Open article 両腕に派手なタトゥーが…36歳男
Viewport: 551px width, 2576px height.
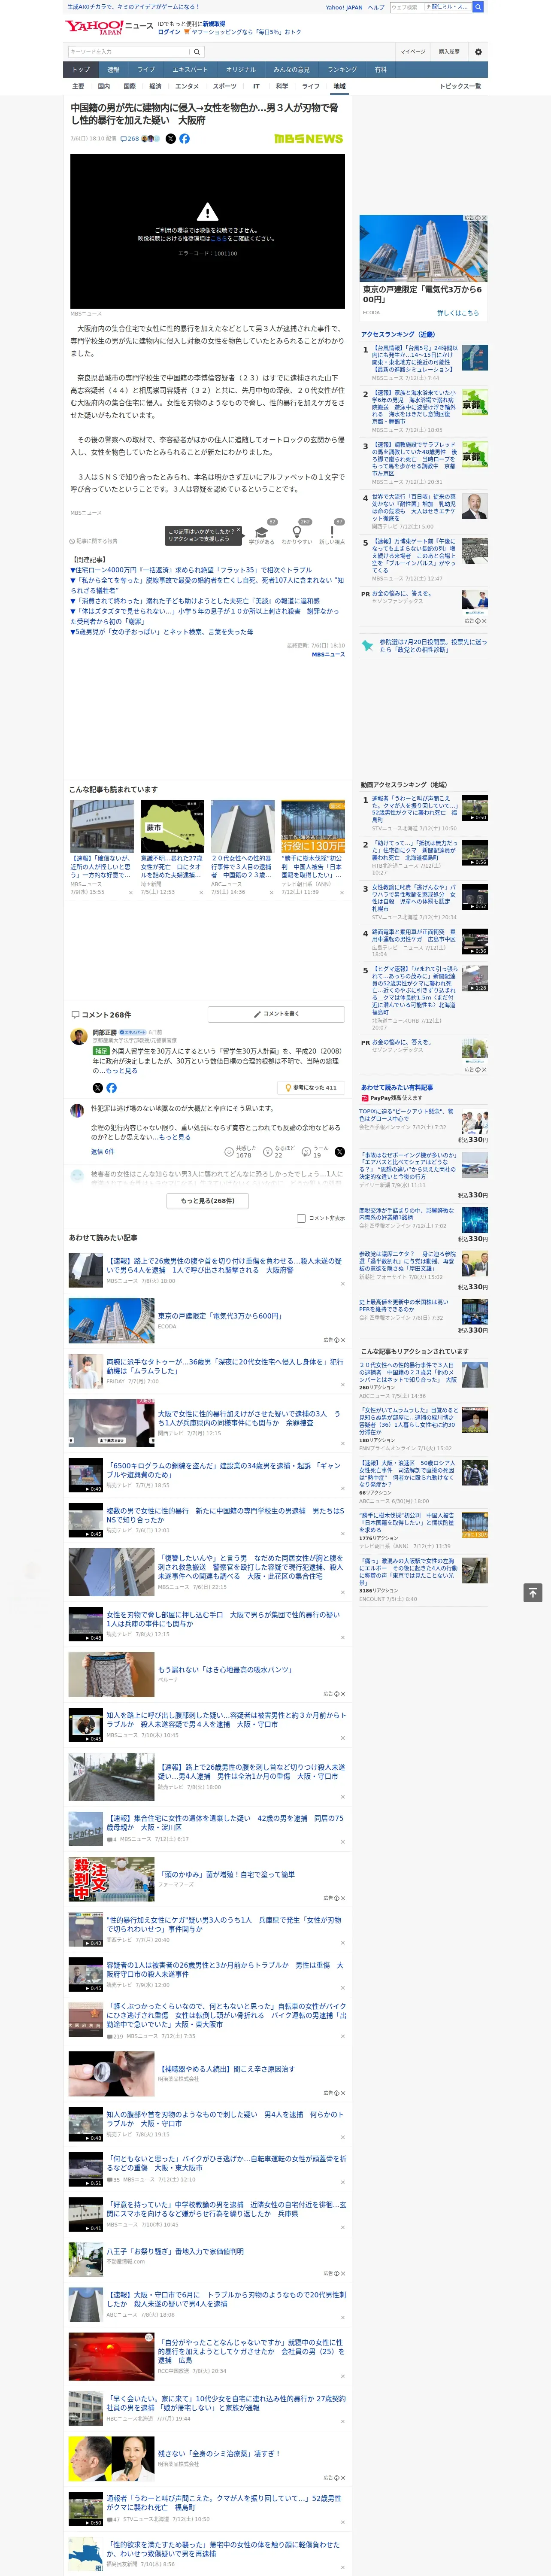click(225, 1366)
